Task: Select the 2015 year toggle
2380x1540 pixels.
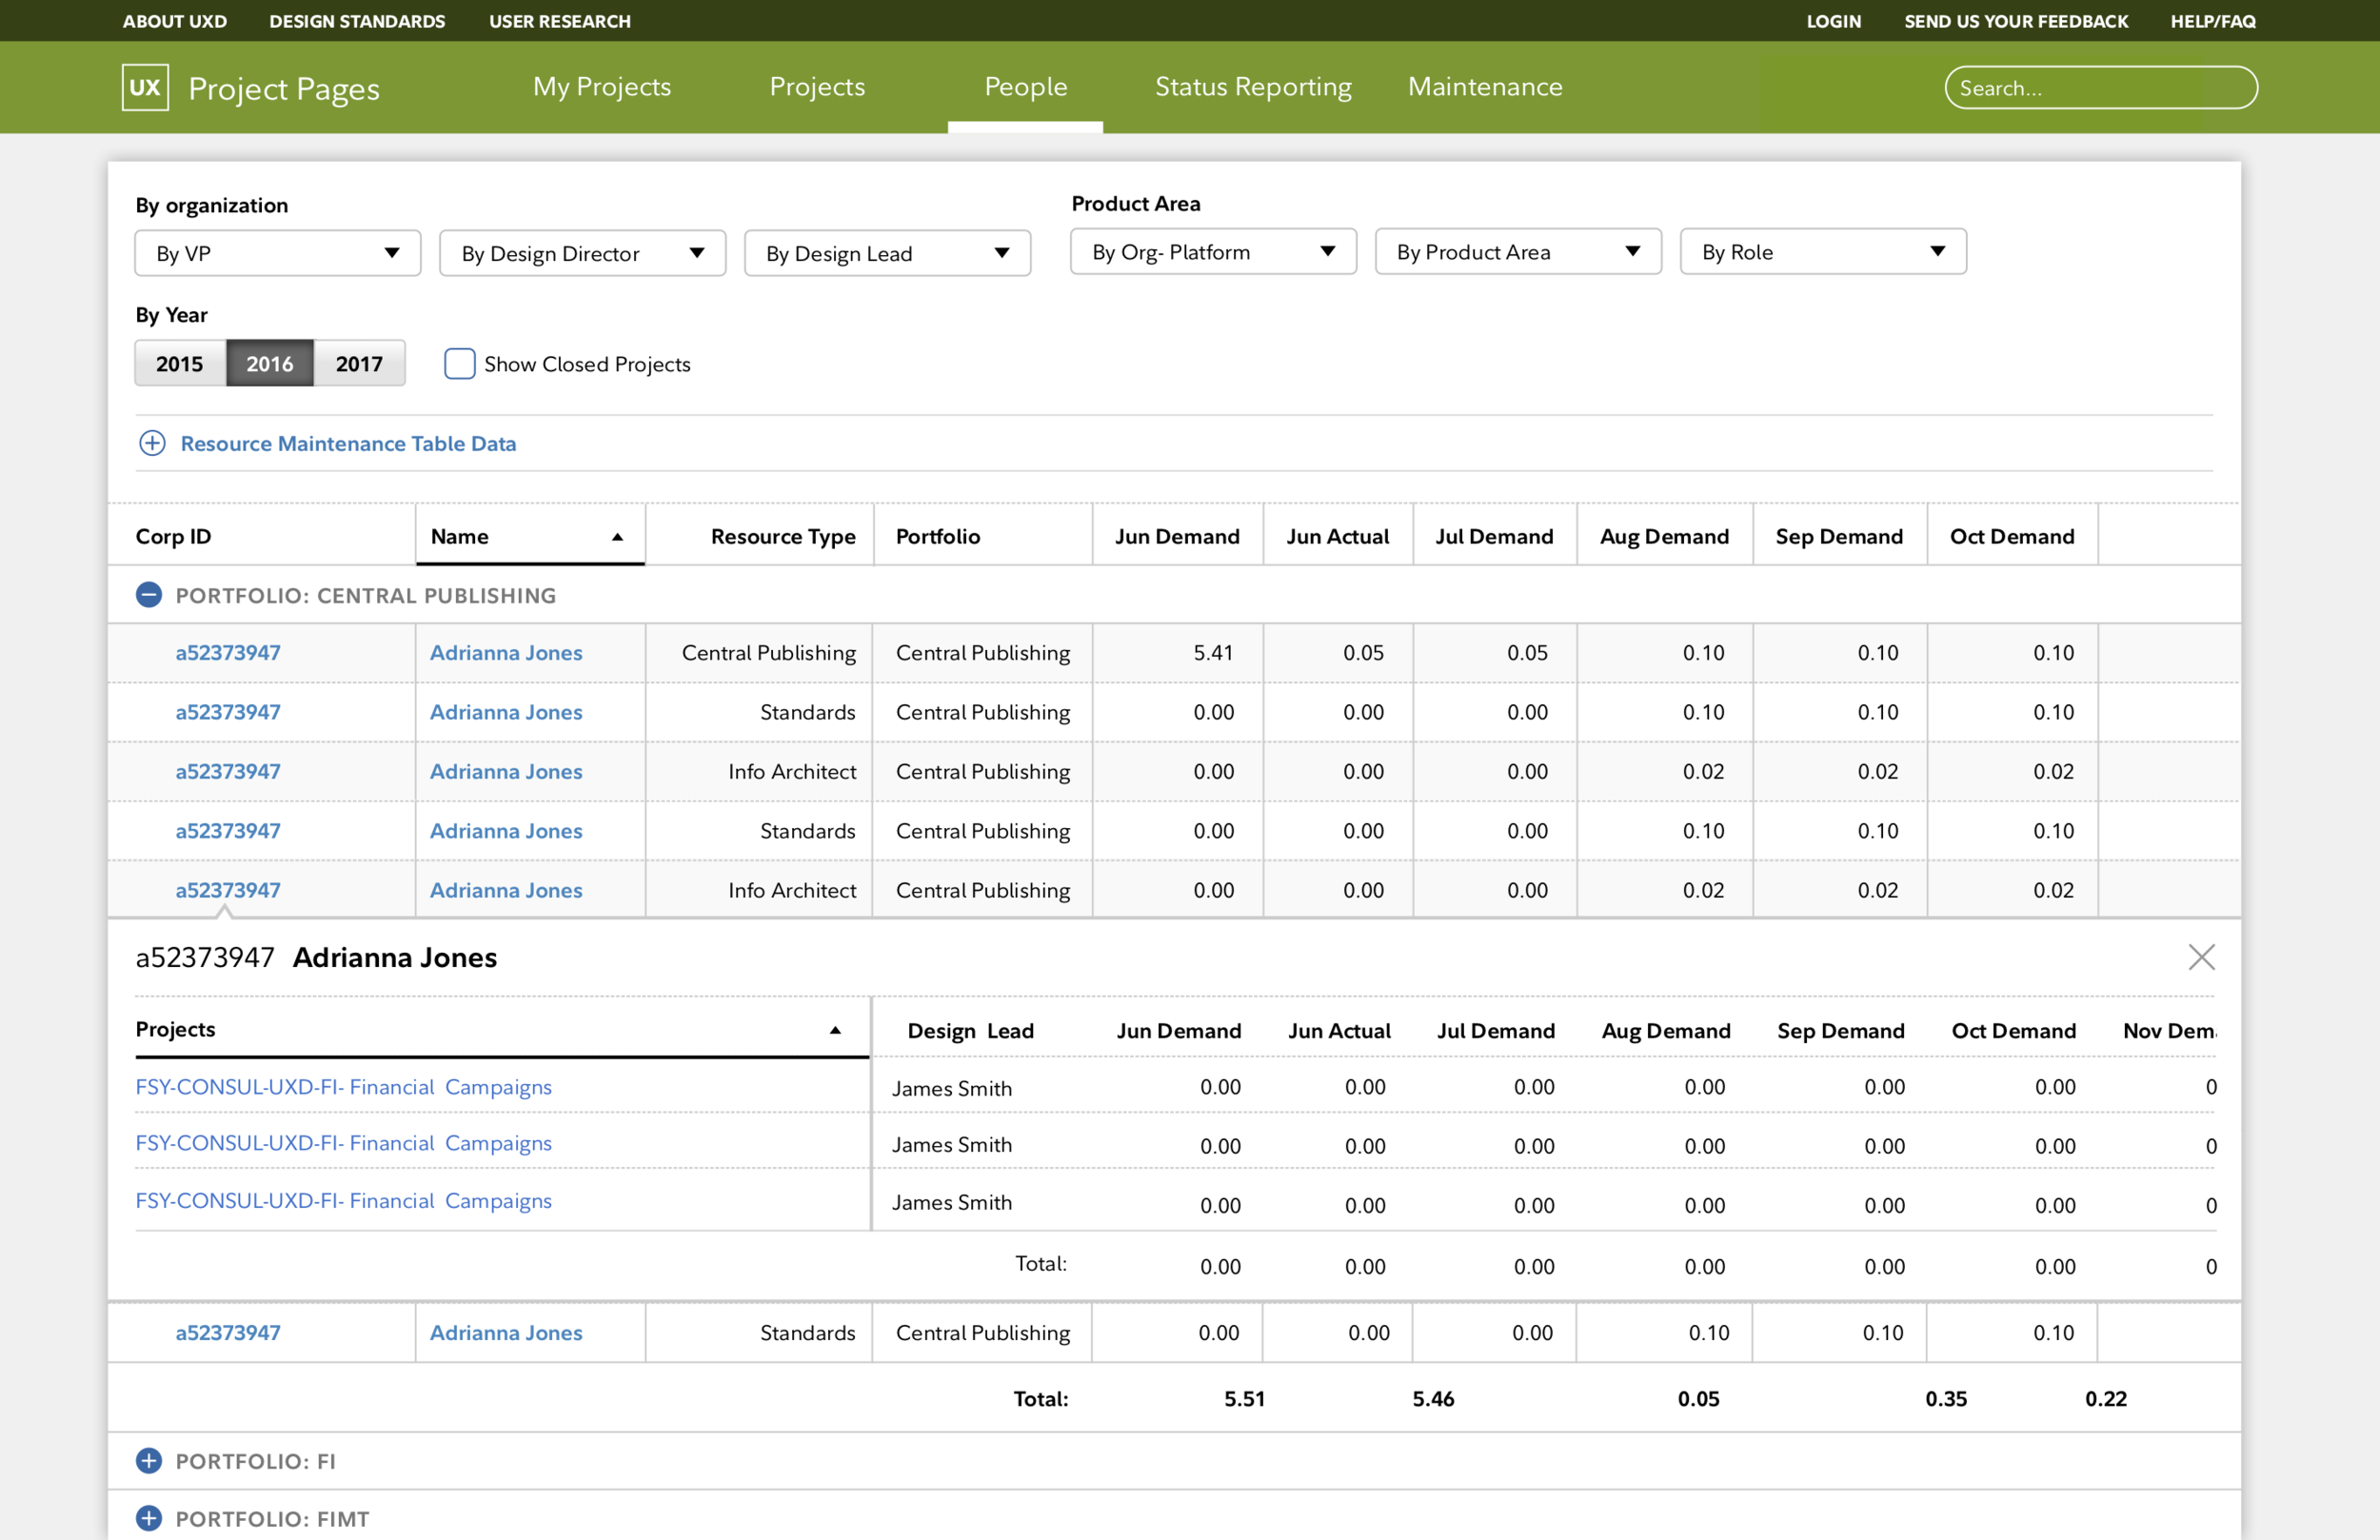Action: pyautogui.click(x=180, y=364)
